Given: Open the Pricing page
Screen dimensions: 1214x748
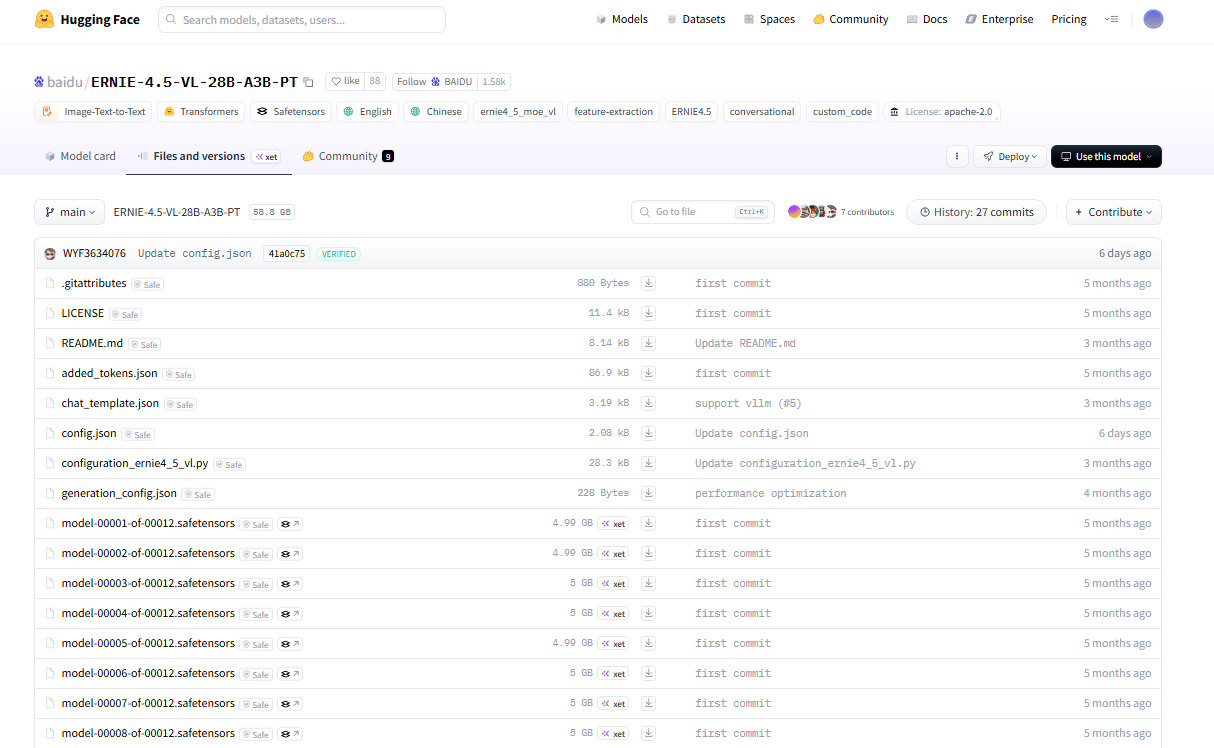Looking at the screenshot, I should coord(1069,19).
